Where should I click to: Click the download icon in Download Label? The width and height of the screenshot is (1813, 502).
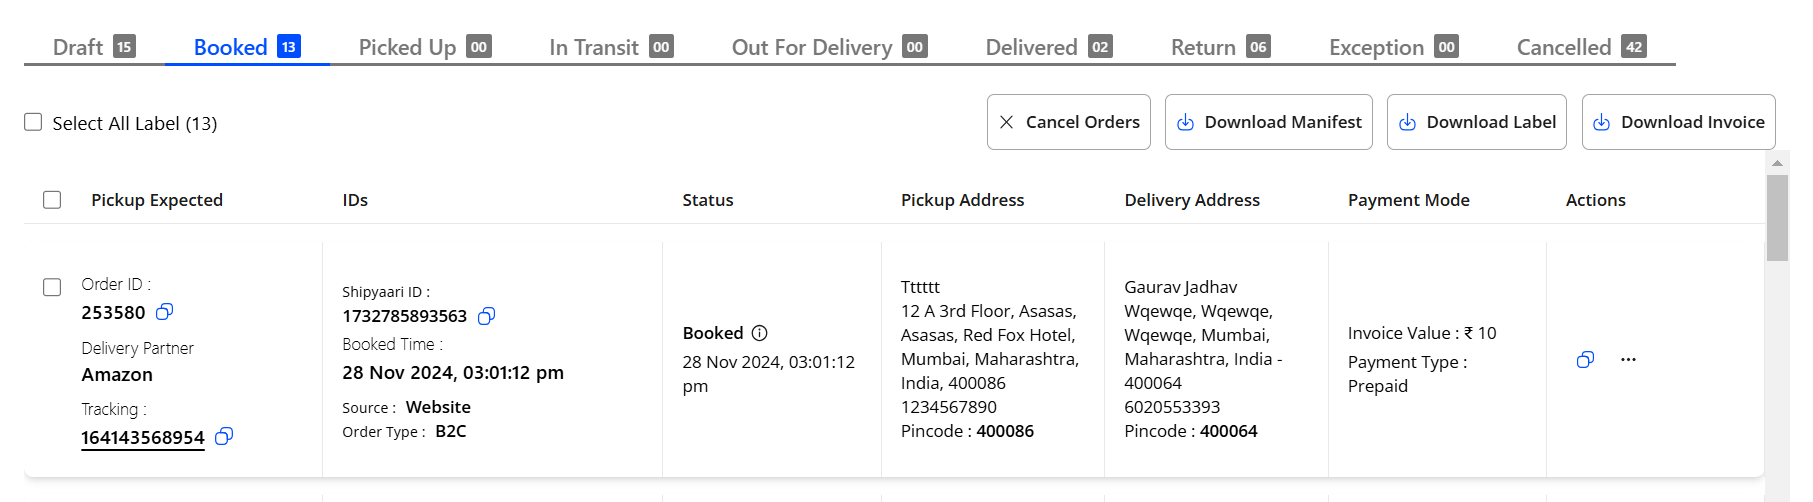click(x=1407, y=122)
